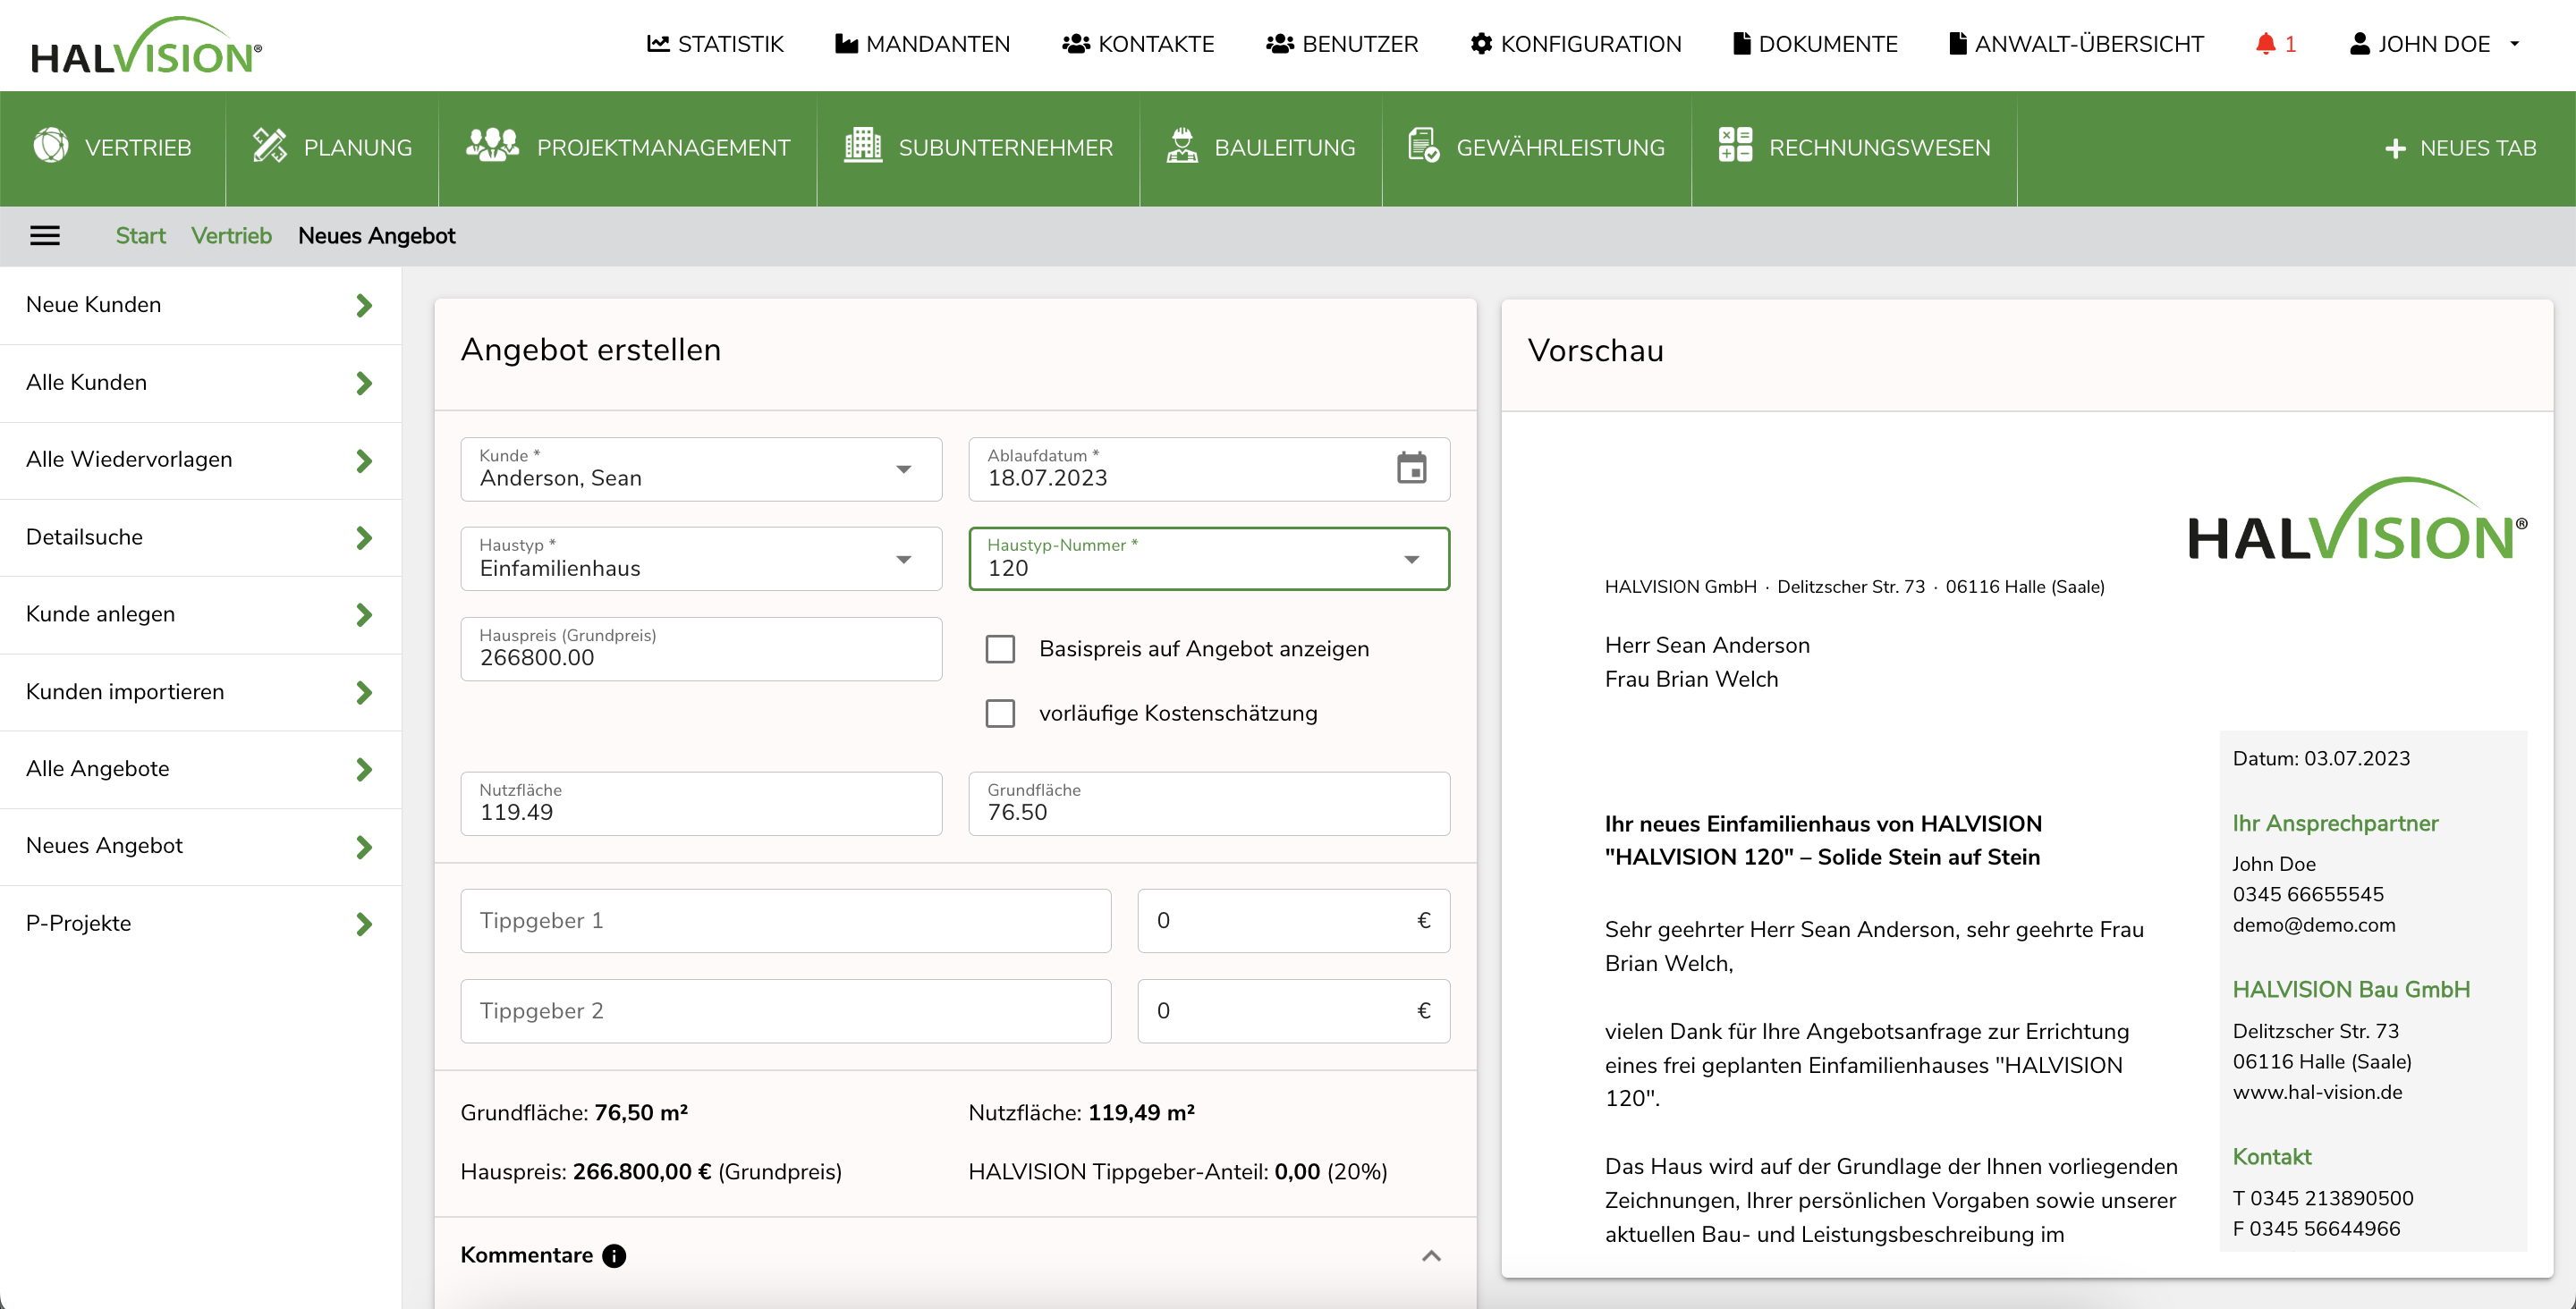Toggle the hamburger sidebar menu
The width and height of the screenshot is (2576, 1309).
pos(45,236)
